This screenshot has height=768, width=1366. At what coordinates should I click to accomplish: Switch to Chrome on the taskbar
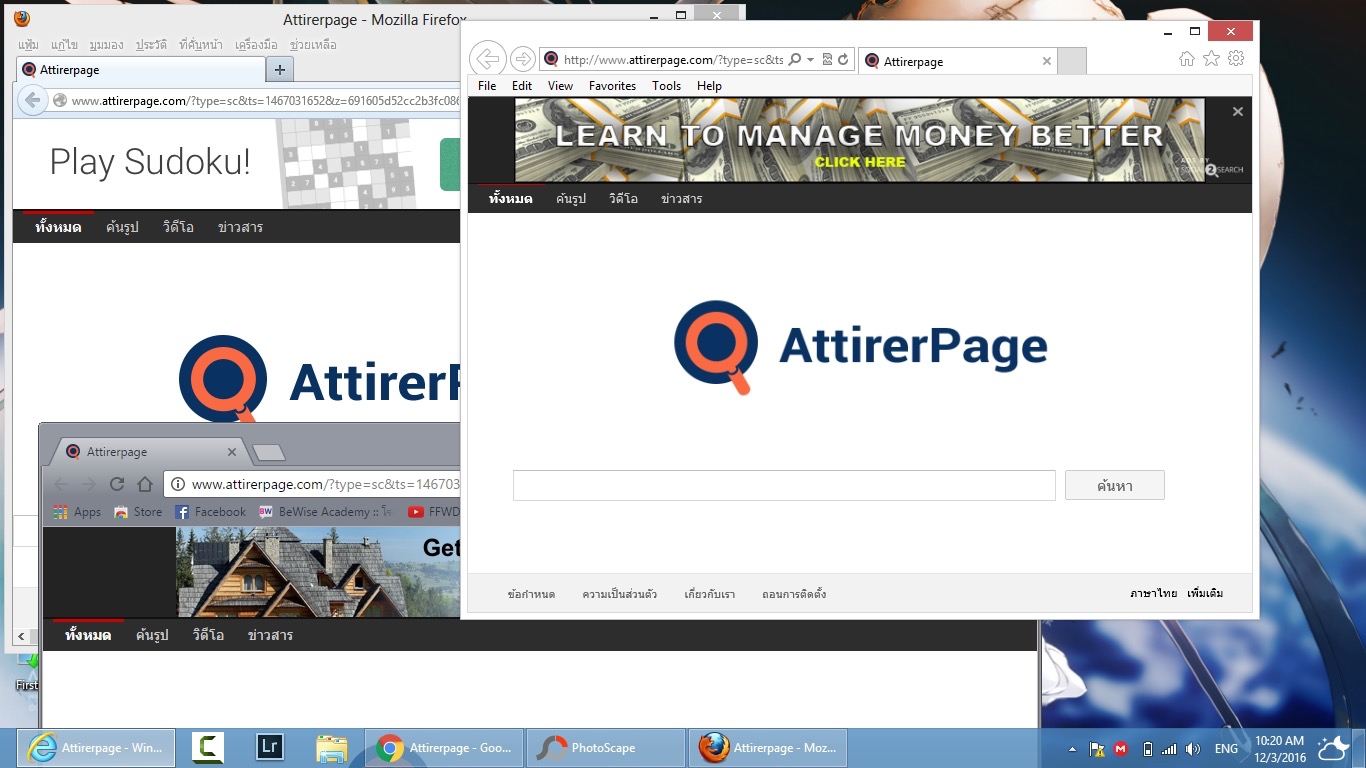(445, 748)
